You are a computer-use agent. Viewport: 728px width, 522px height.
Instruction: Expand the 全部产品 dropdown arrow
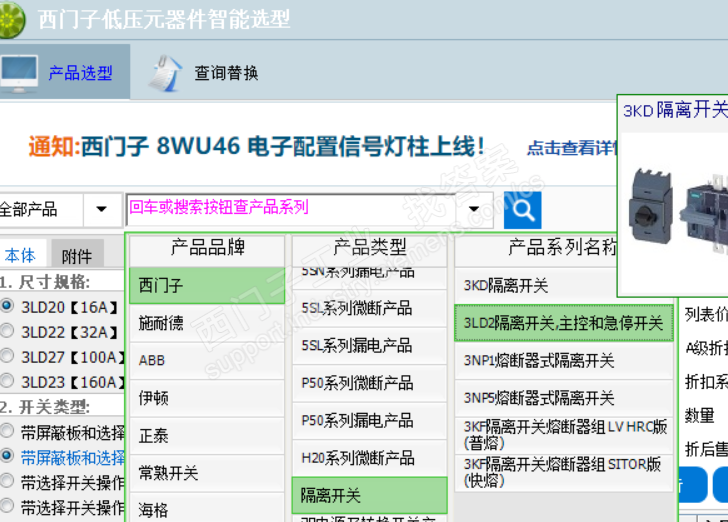tap(102, 209)
